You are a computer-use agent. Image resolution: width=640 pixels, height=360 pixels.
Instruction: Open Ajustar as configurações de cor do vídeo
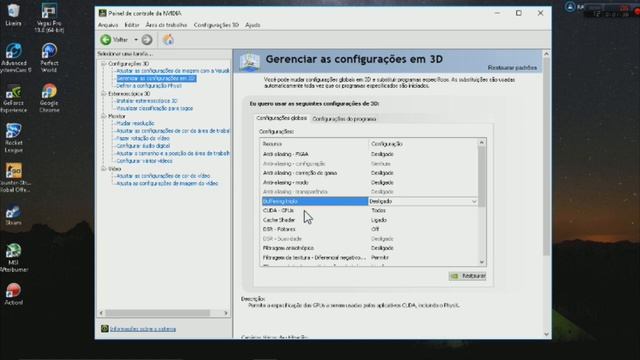coord(163,176)
